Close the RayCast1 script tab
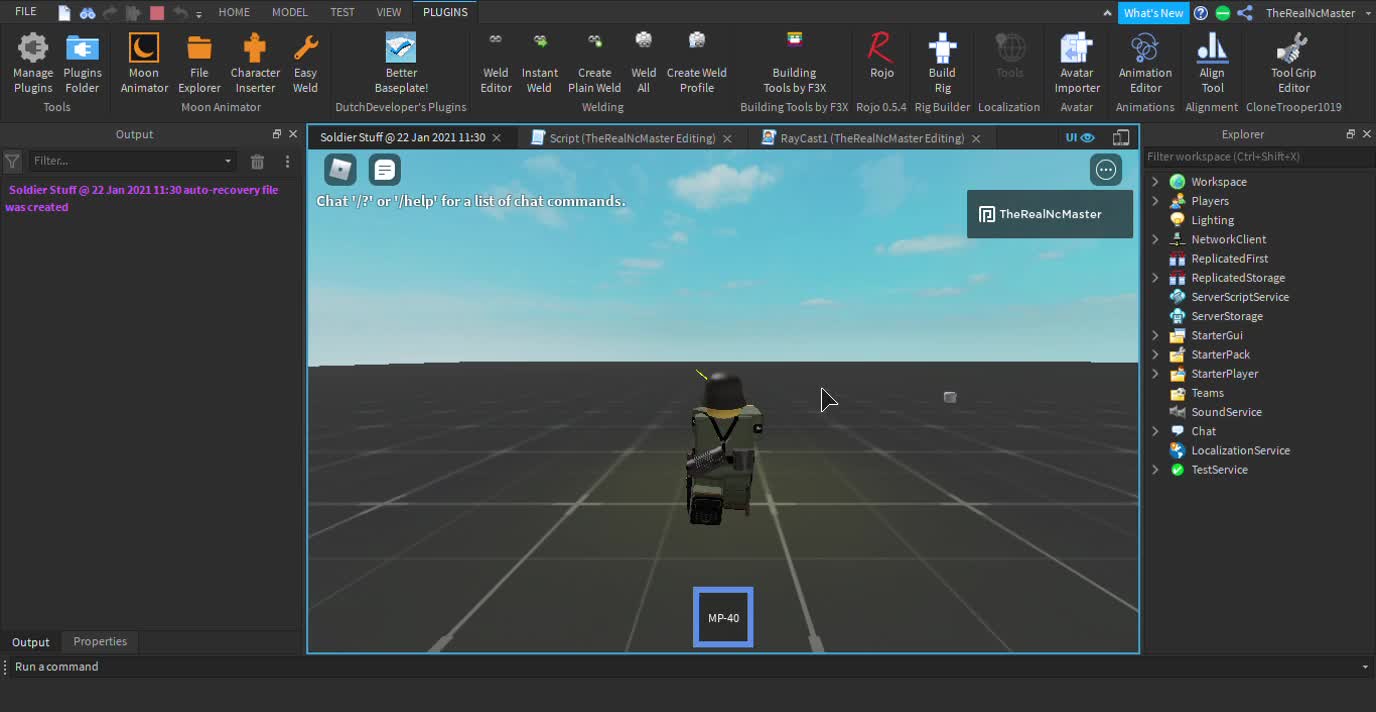 click(976, 139)
